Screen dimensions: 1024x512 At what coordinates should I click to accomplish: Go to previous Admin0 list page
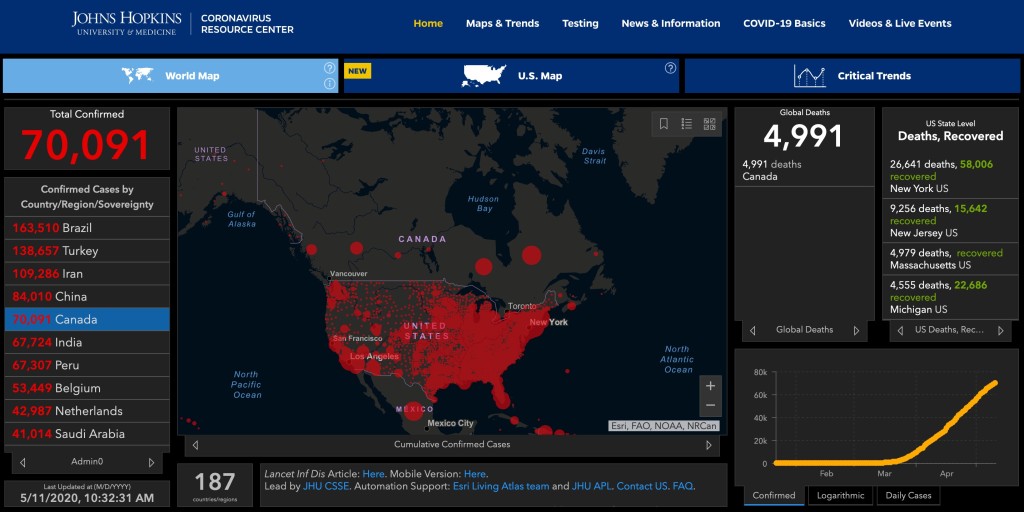(x=23, y=462)
